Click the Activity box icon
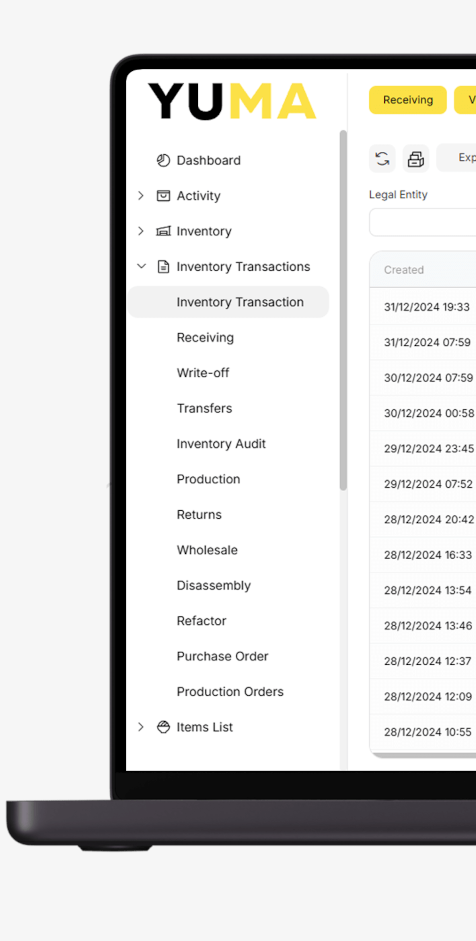Viewport: 476px width, 941px height. click(163, 196)
